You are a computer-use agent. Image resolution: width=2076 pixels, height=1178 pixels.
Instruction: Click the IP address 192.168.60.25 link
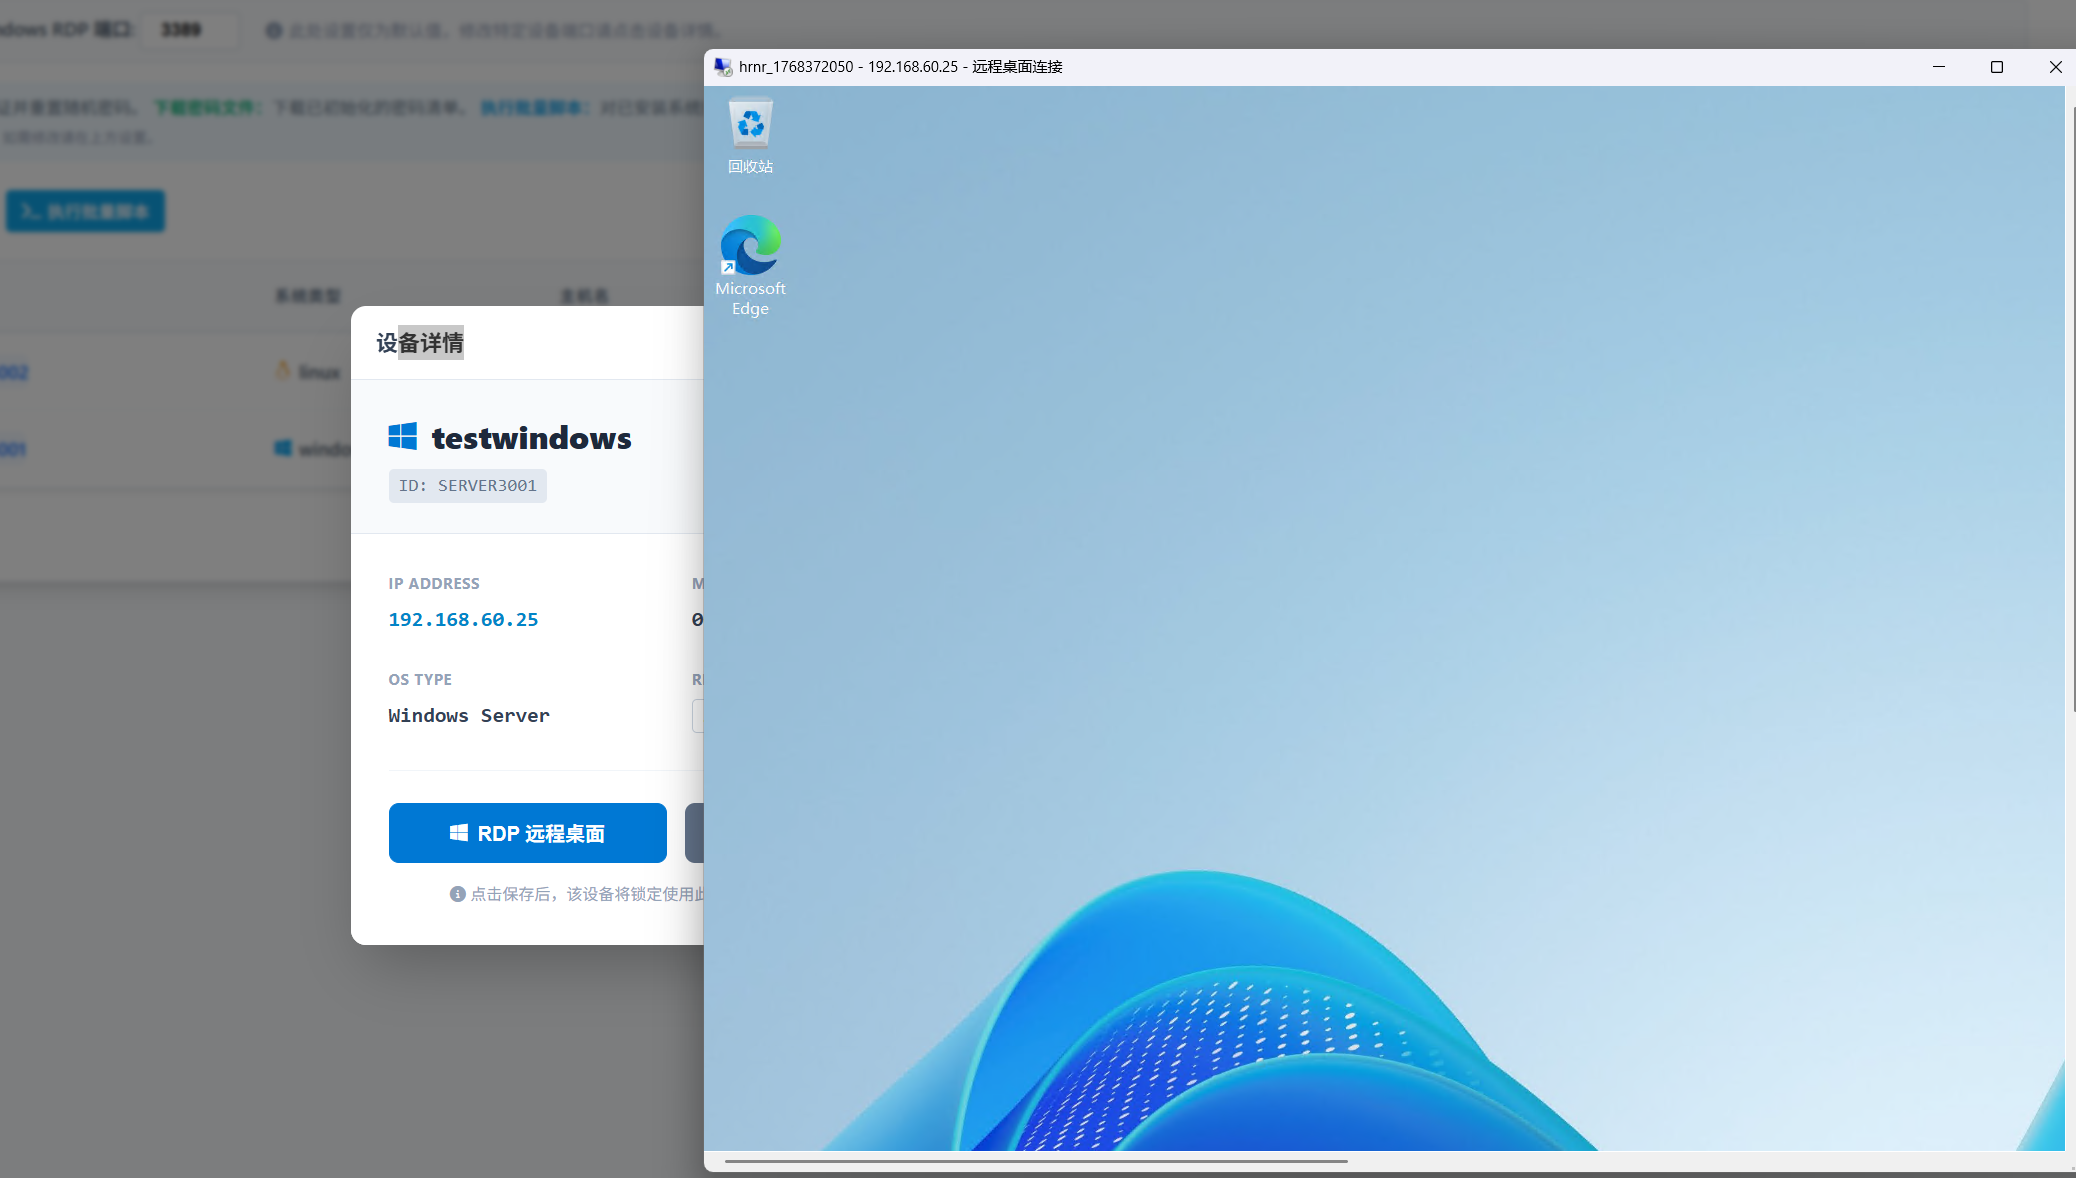click(x=463, y=620)
